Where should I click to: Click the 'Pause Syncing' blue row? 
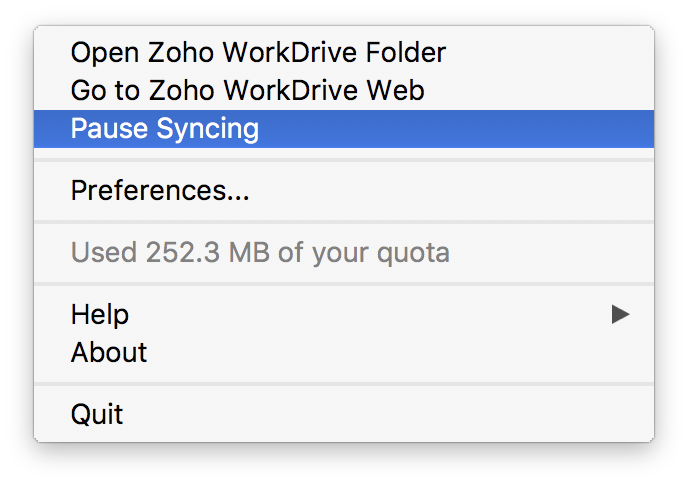click(x=343, y=129)
